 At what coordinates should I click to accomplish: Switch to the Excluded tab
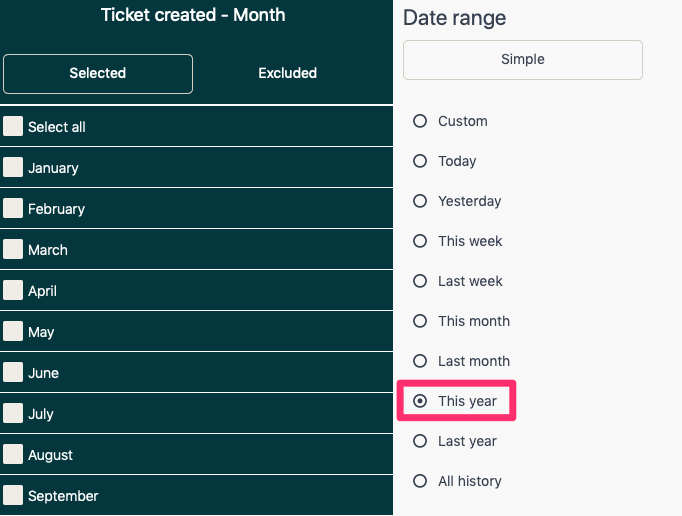tap(287, 73)
